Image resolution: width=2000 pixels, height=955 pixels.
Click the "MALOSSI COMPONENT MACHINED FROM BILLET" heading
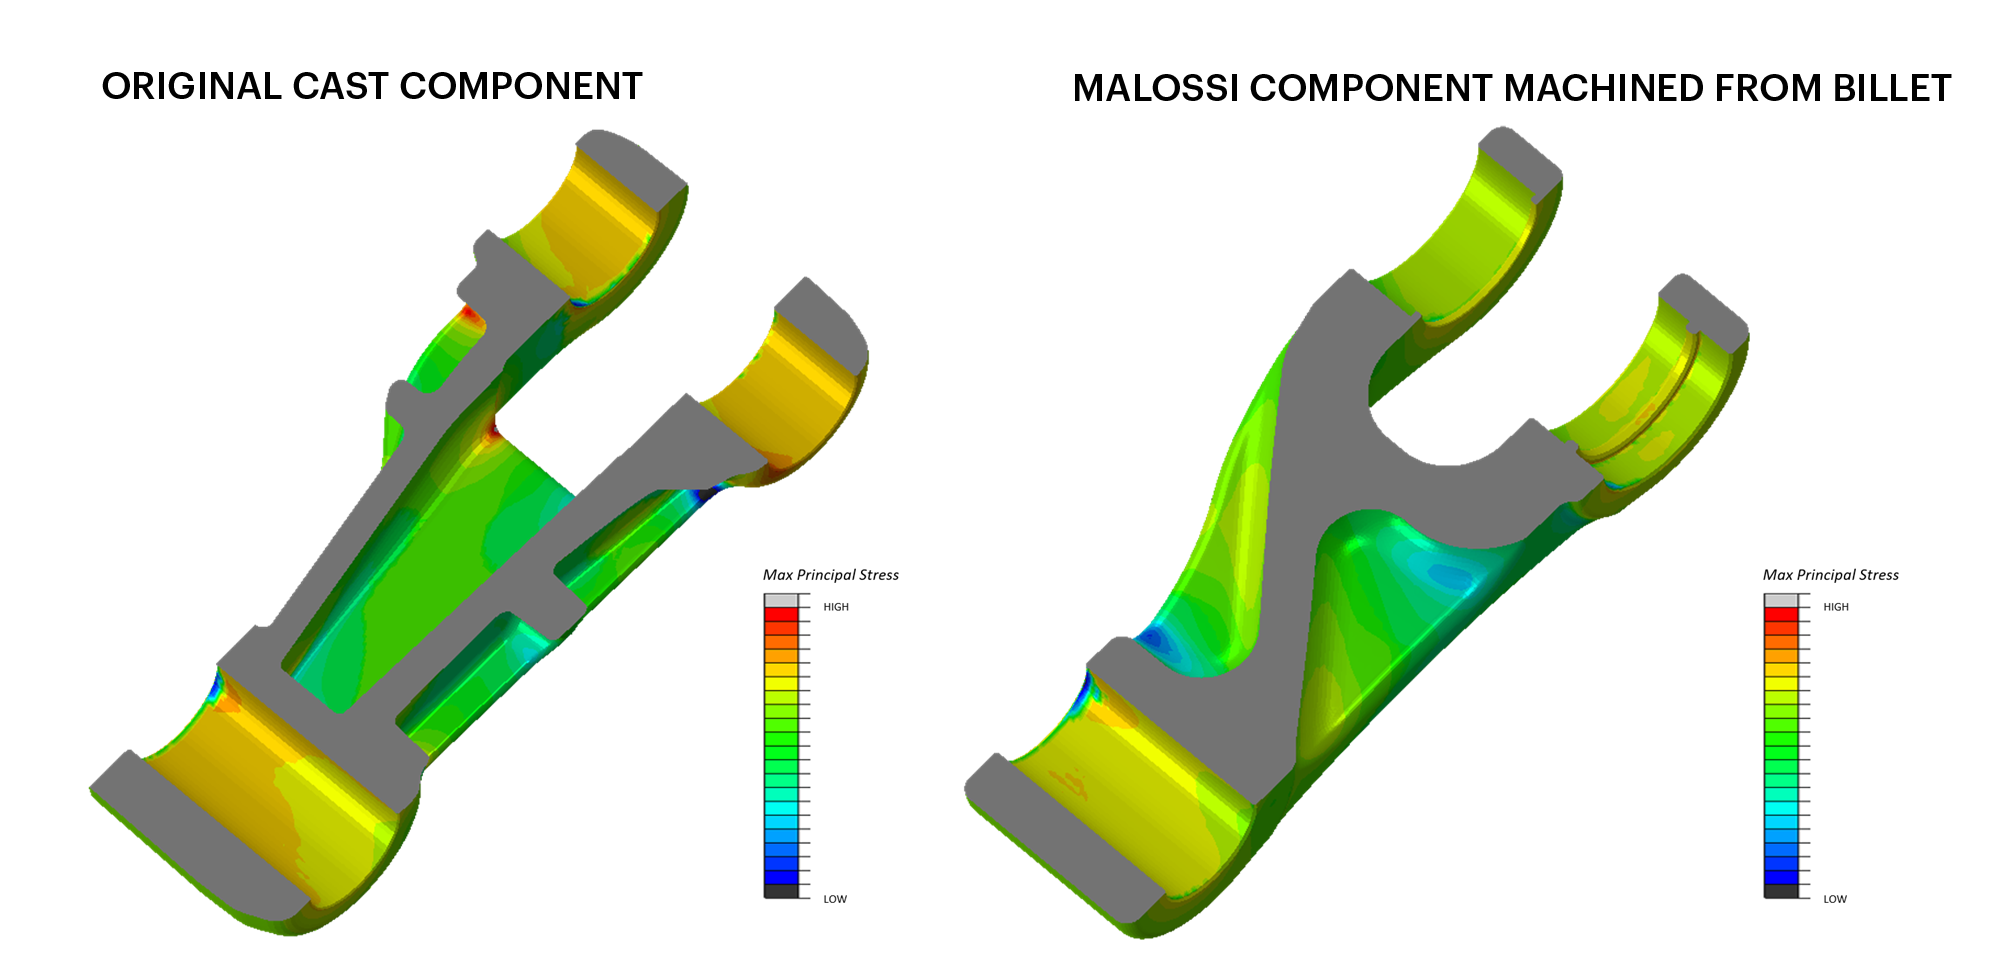(x=1511, y=89)
